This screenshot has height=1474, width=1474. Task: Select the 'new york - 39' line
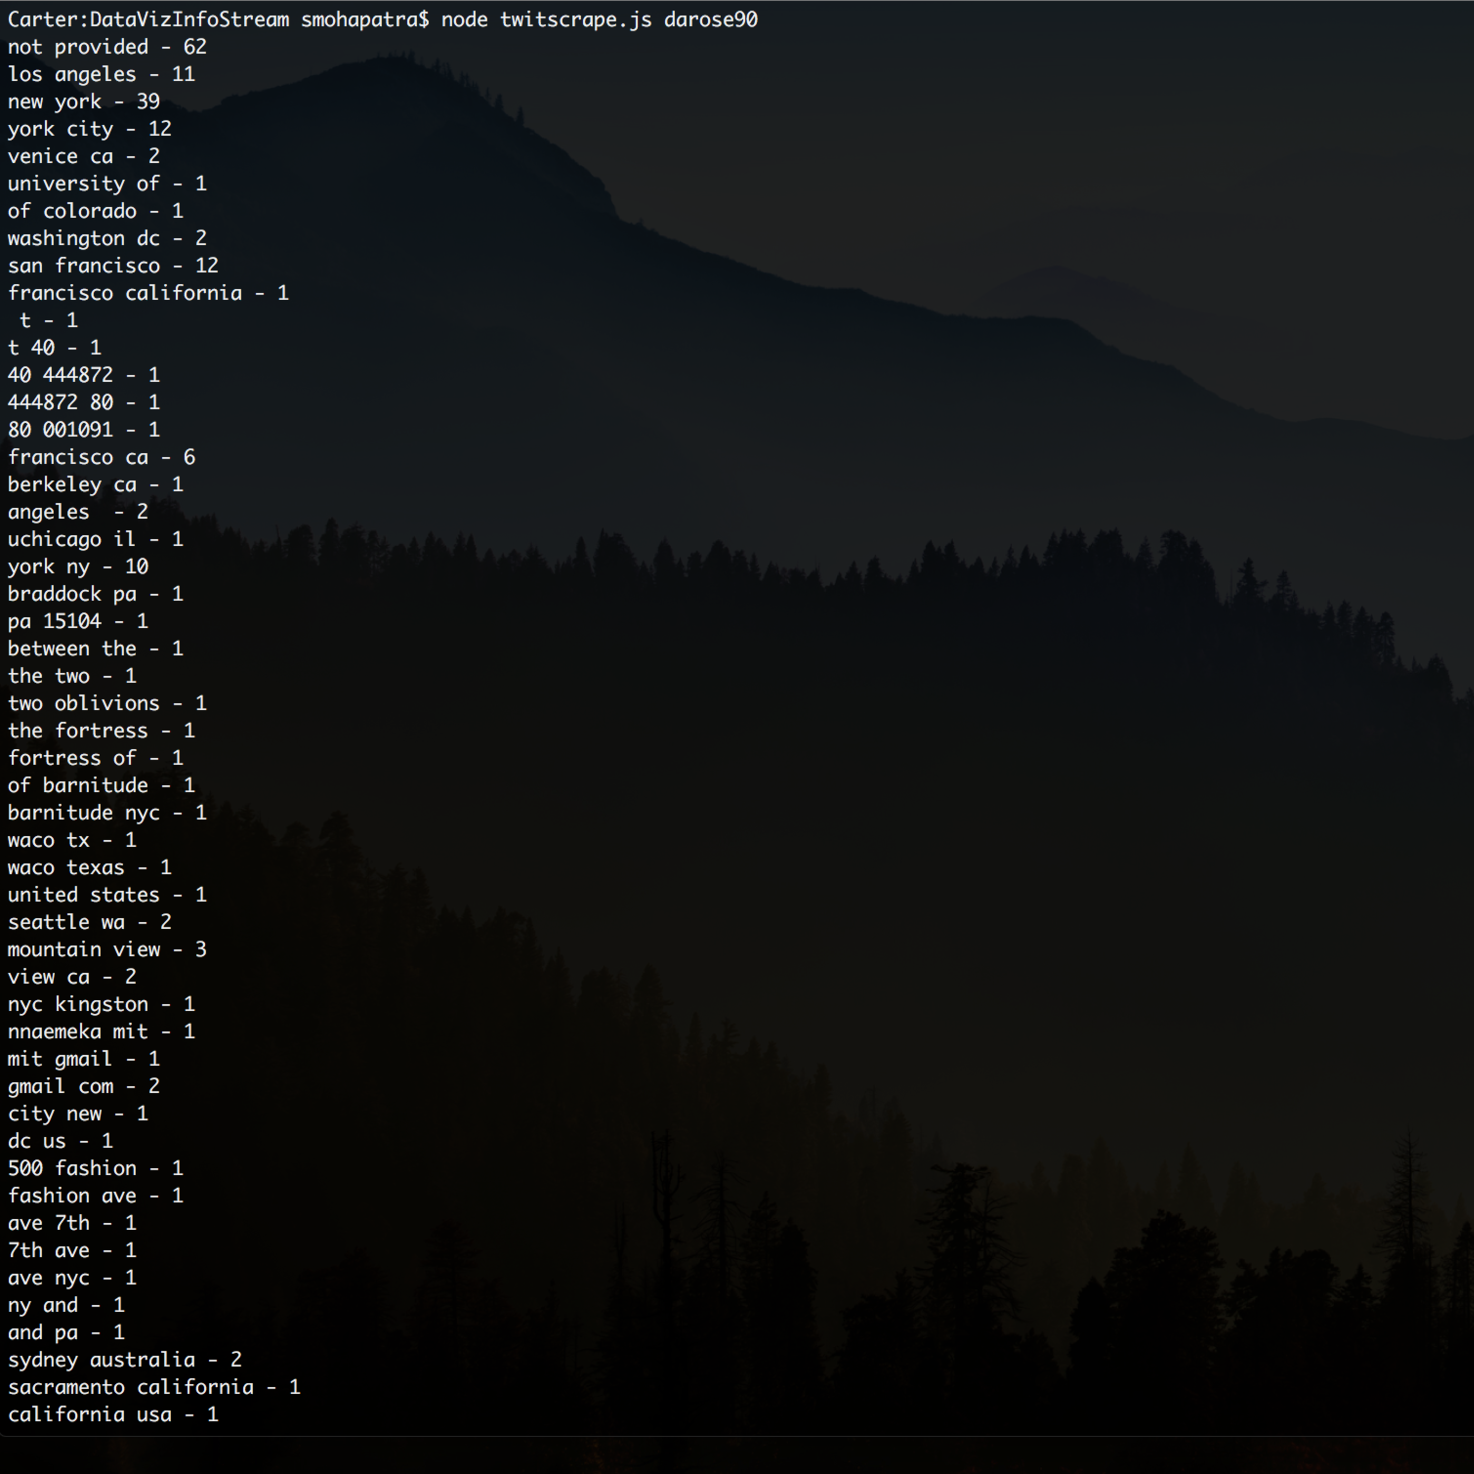(84, 102)
